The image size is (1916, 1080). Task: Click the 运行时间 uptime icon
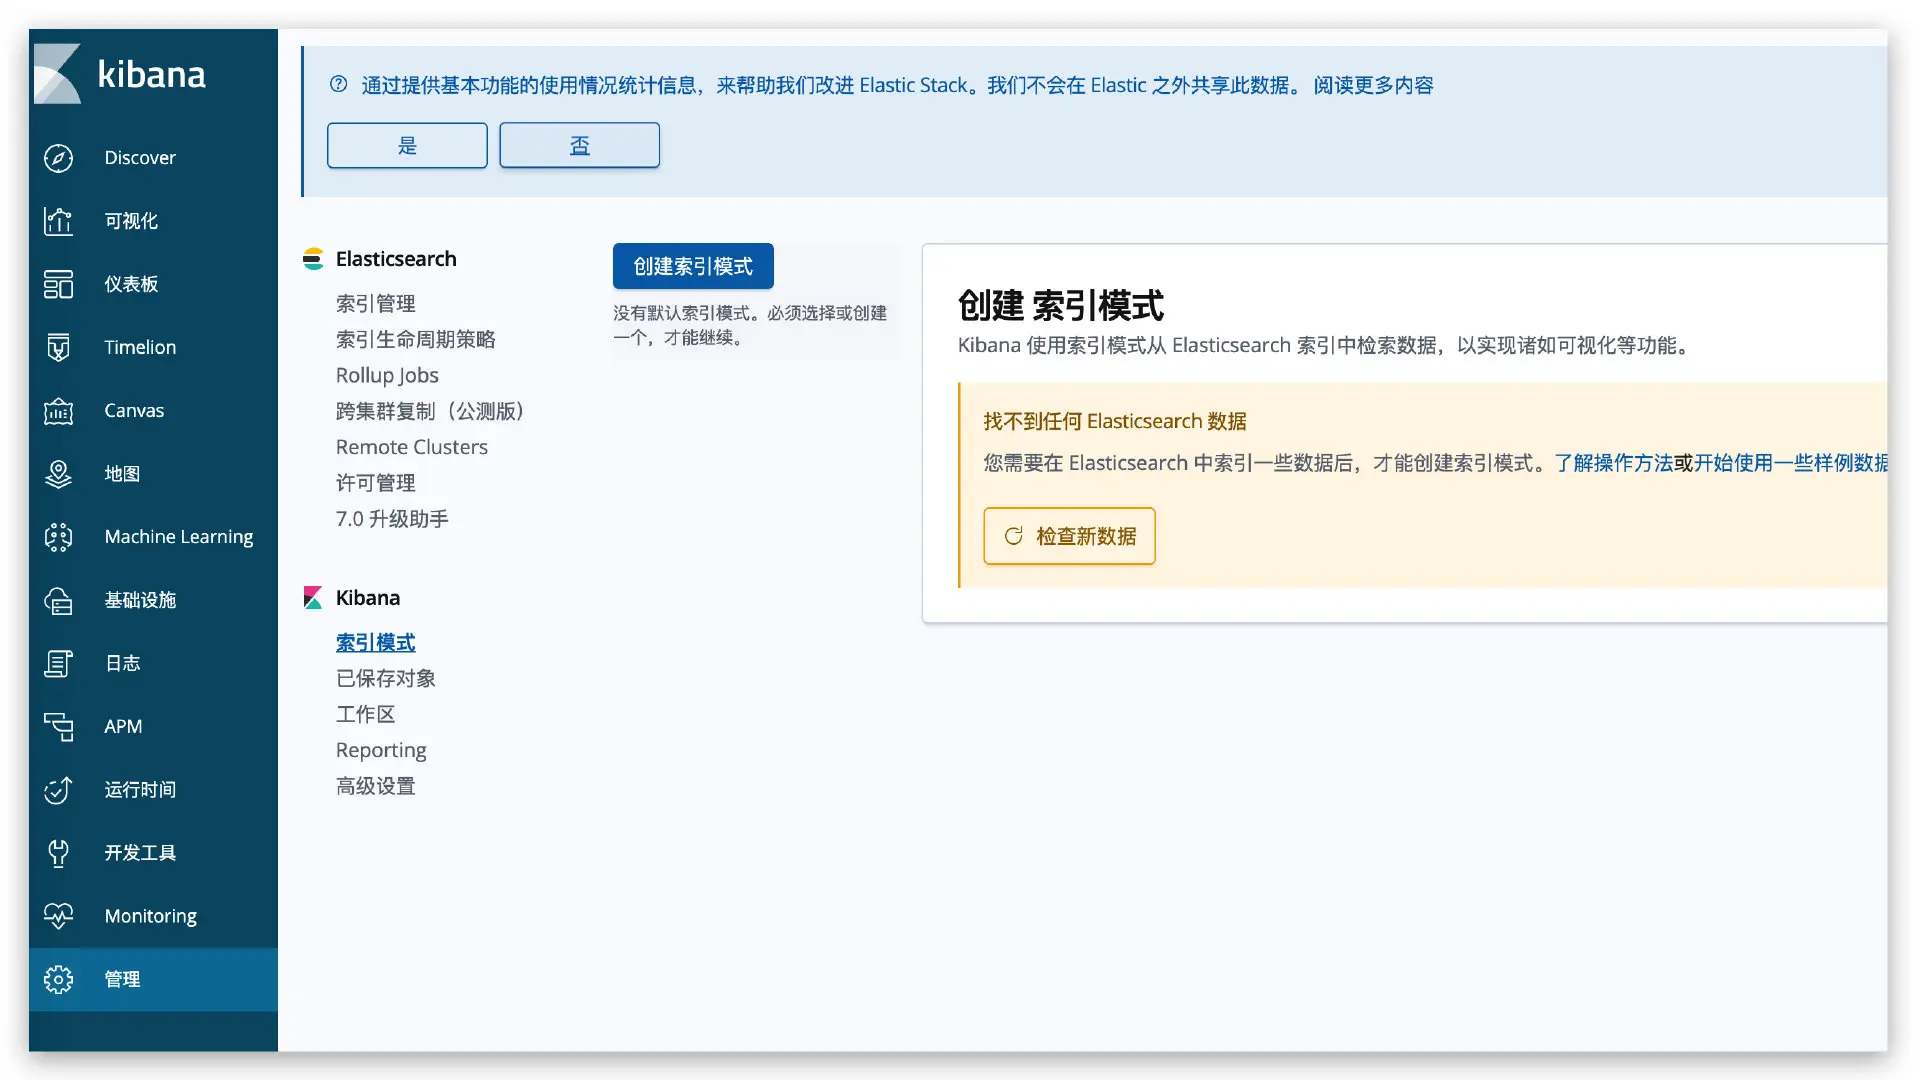[x=58, y=790]
